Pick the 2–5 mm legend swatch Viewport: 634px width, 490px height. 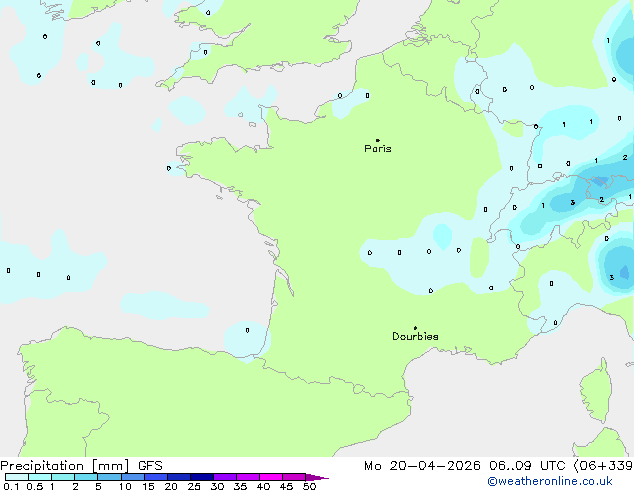(86, 477)
